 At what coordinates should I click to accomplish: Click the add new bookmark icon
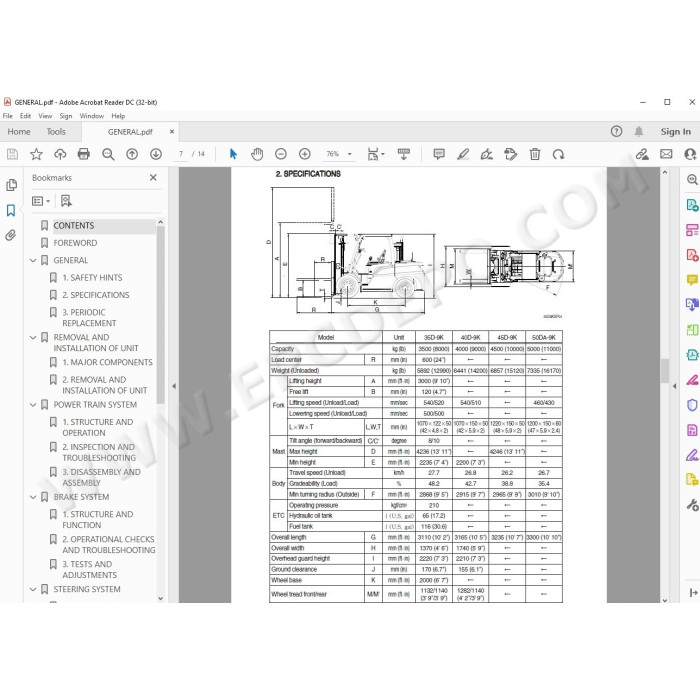66,201
